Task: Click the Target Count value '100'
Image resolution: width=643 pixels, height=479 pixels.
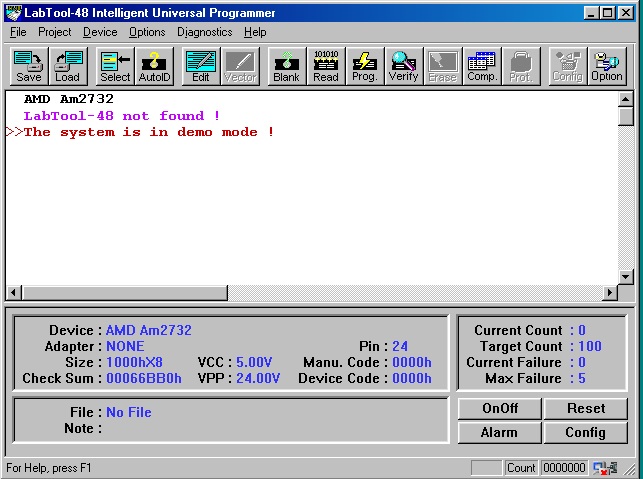Action: pyautogui.click(x=590, y=346)
